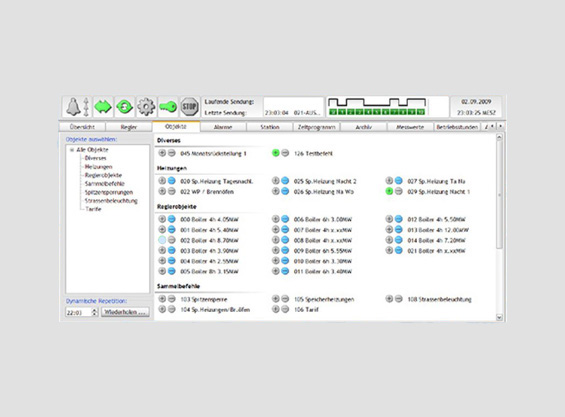Click the green key icon
Viewport: 565px width, 417px height.
pyautogui.click(x=168, y=107)
